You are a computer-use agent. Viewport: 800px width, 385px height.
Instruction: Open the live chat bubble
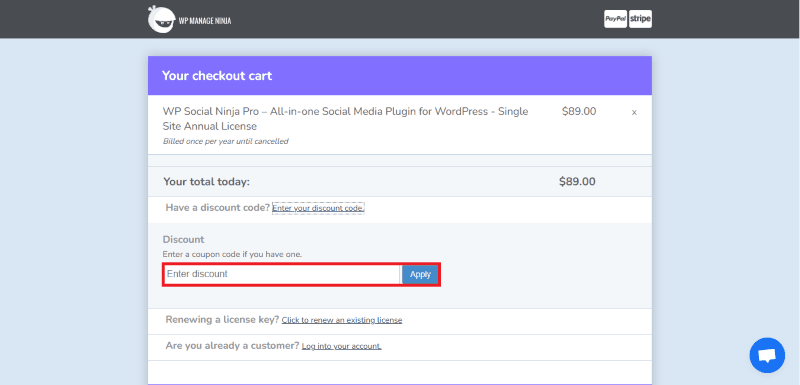pyautogui.click(x=767, y=355)
